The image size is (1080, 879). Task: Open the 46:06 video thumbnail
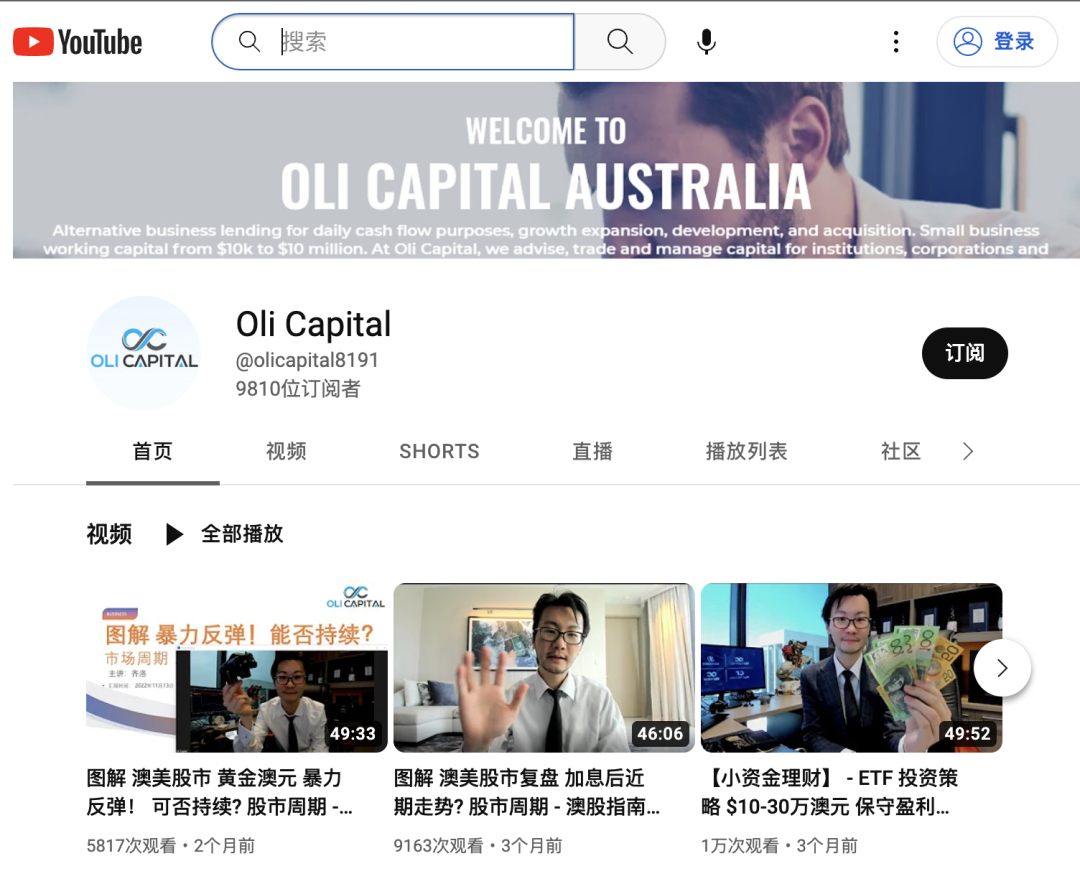[543, 668]
